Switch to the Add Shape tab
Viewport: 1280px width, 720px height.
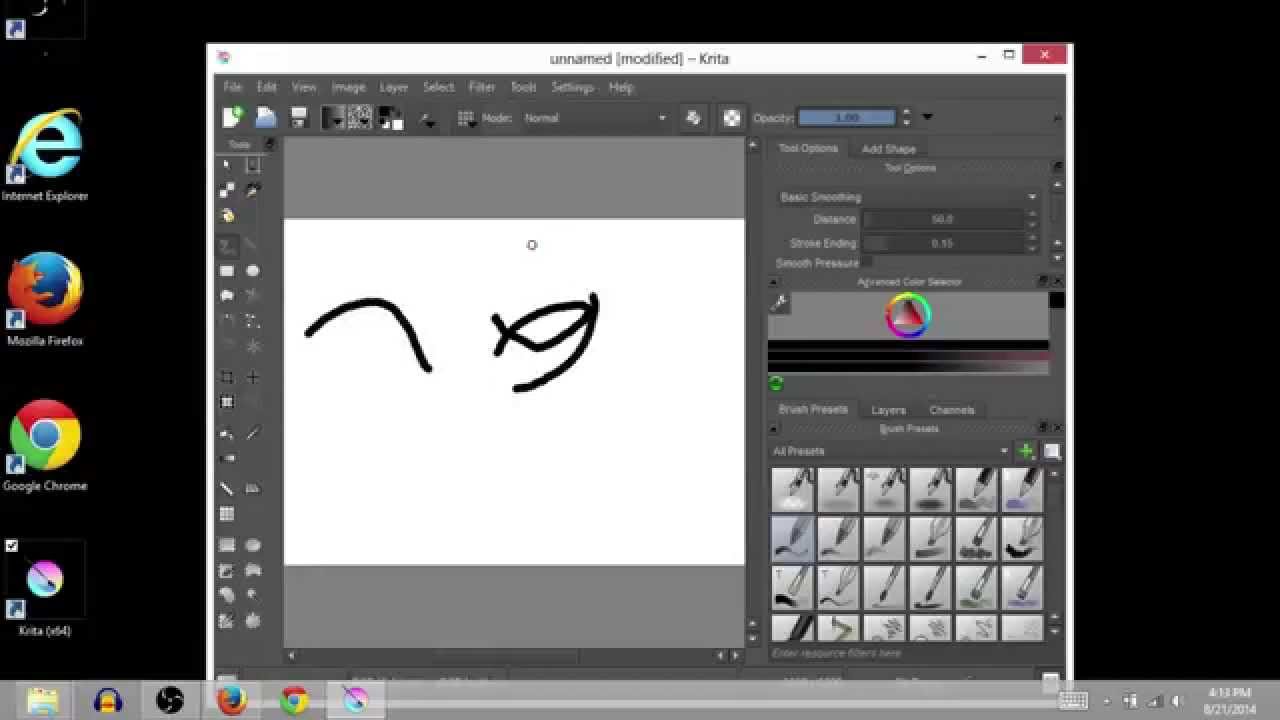[889, 148]
